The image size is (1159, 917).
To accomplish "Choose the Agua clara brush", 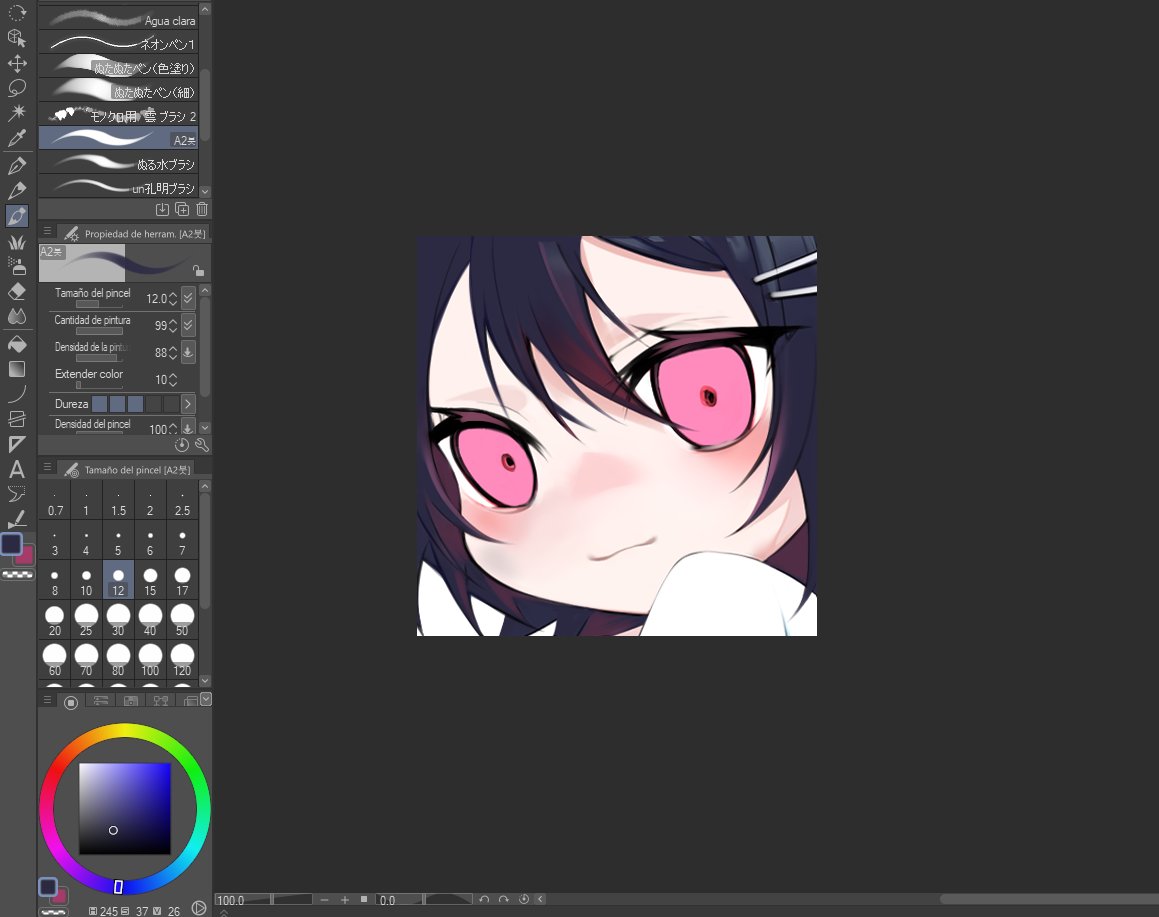I will [x=118, y=20].
